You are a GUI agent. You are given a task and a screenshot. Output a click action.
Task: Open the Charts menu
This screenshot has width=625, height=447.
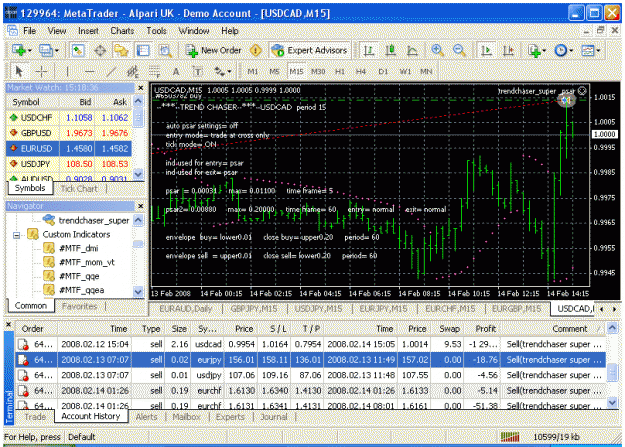pos(122,31)
